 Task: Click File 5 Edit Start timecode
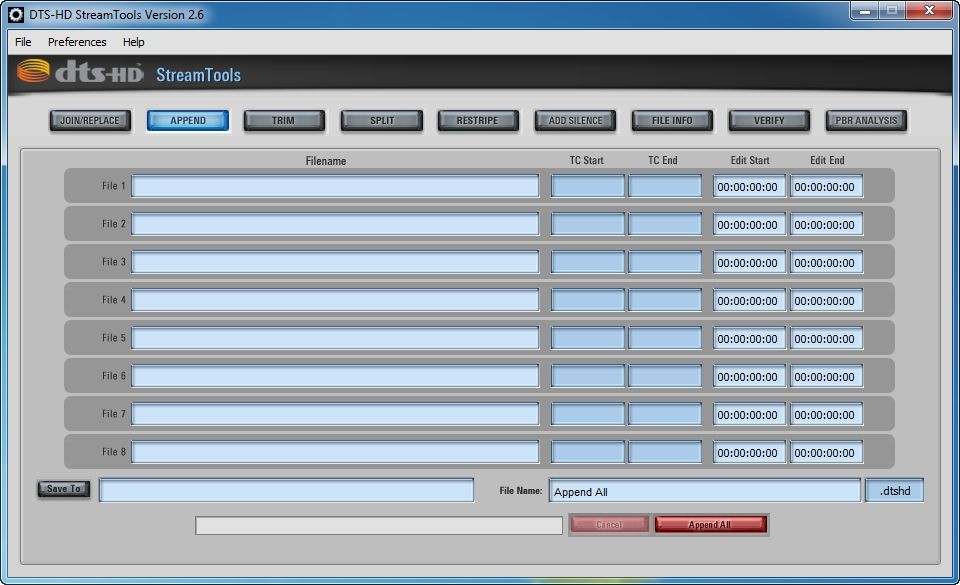pos(749,338)
